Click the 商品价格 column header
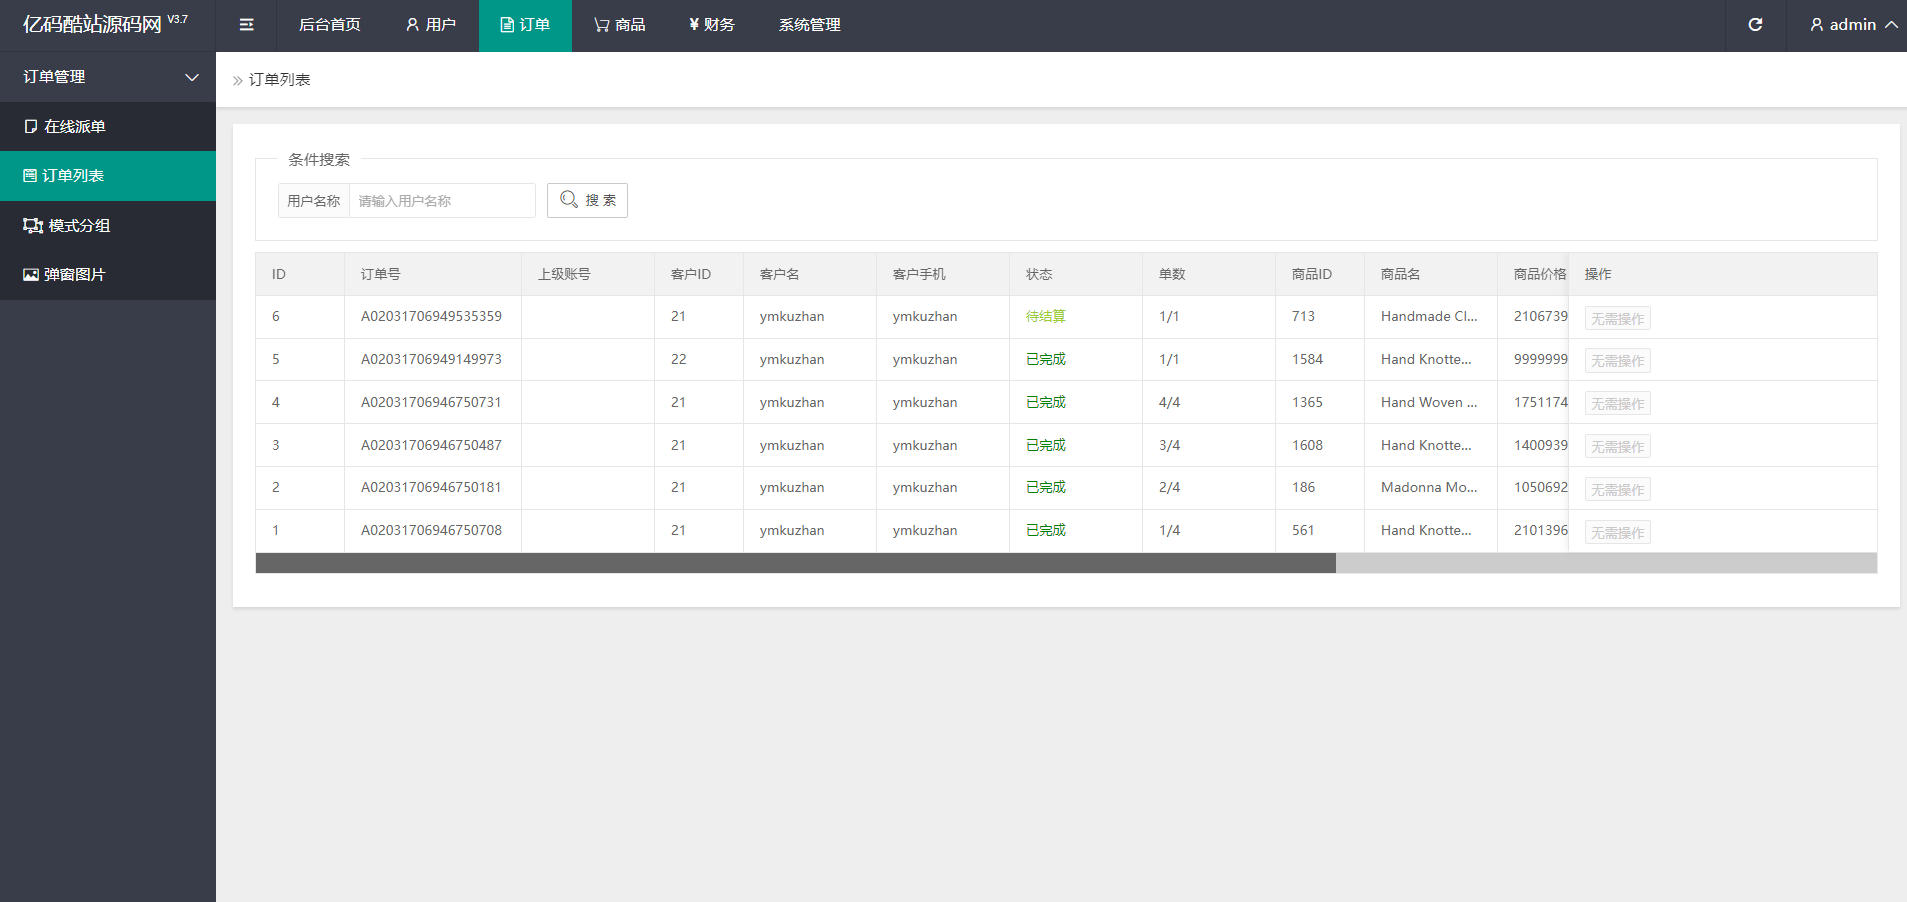Screen dimensions: 1907x902 tap(1533, 274)
